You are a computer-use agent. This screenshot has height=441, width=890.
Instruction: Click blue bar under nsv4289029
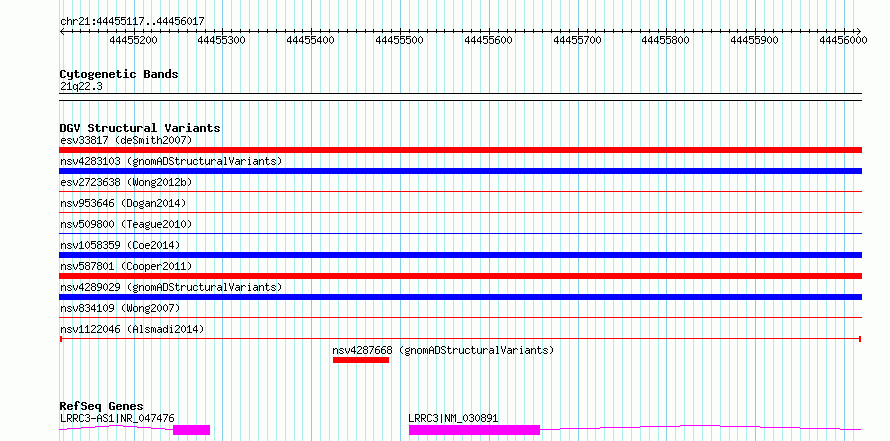[x=461, y=297]
